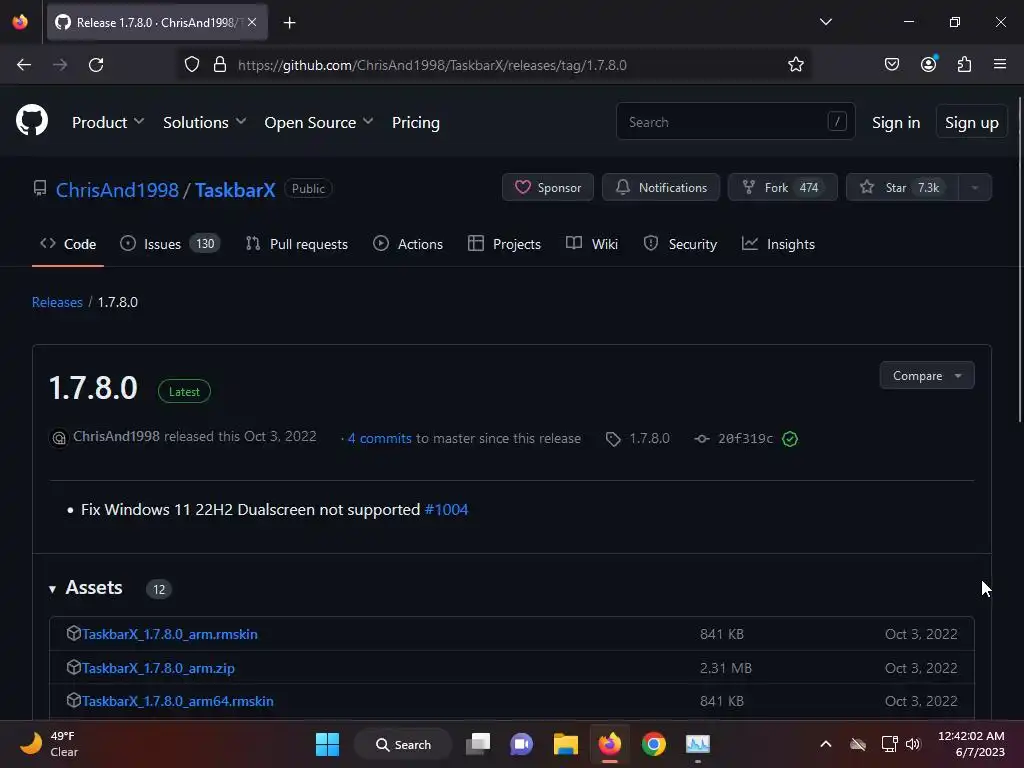Open the Firefox account icon

pos(928,64)
